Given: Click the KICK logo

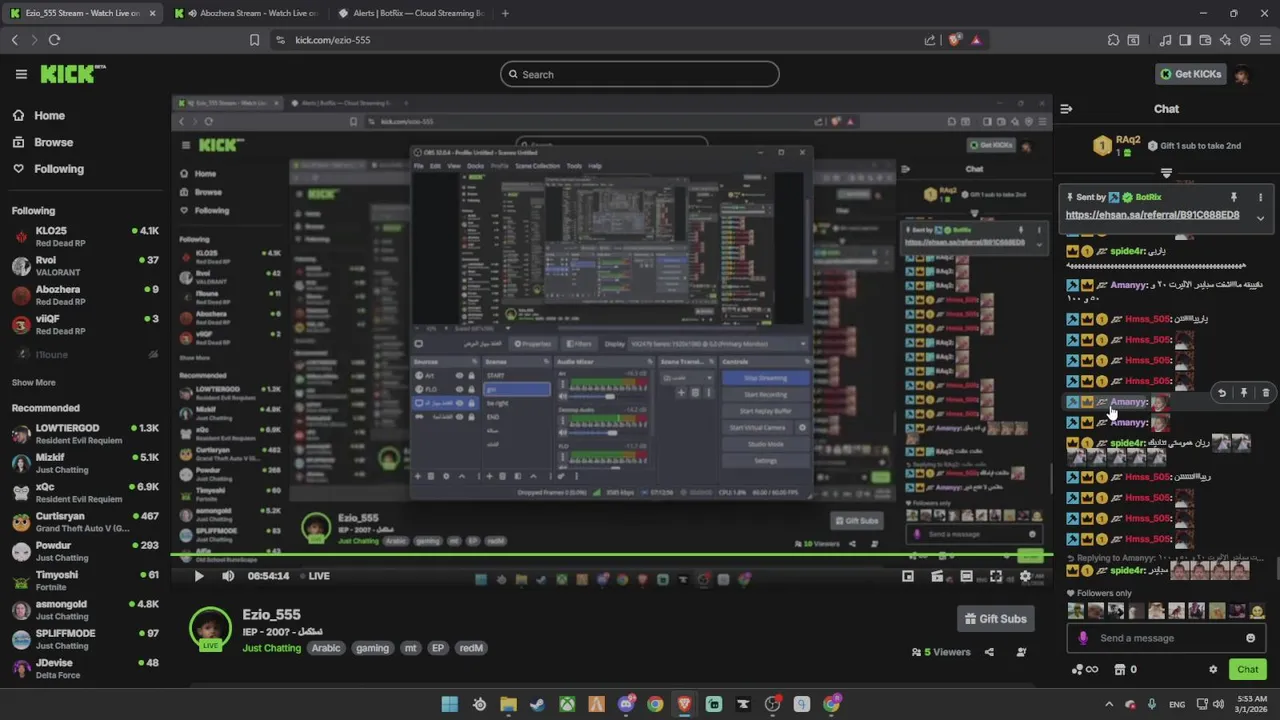Looking at the screenshot, I should click(x=72, y=74).
